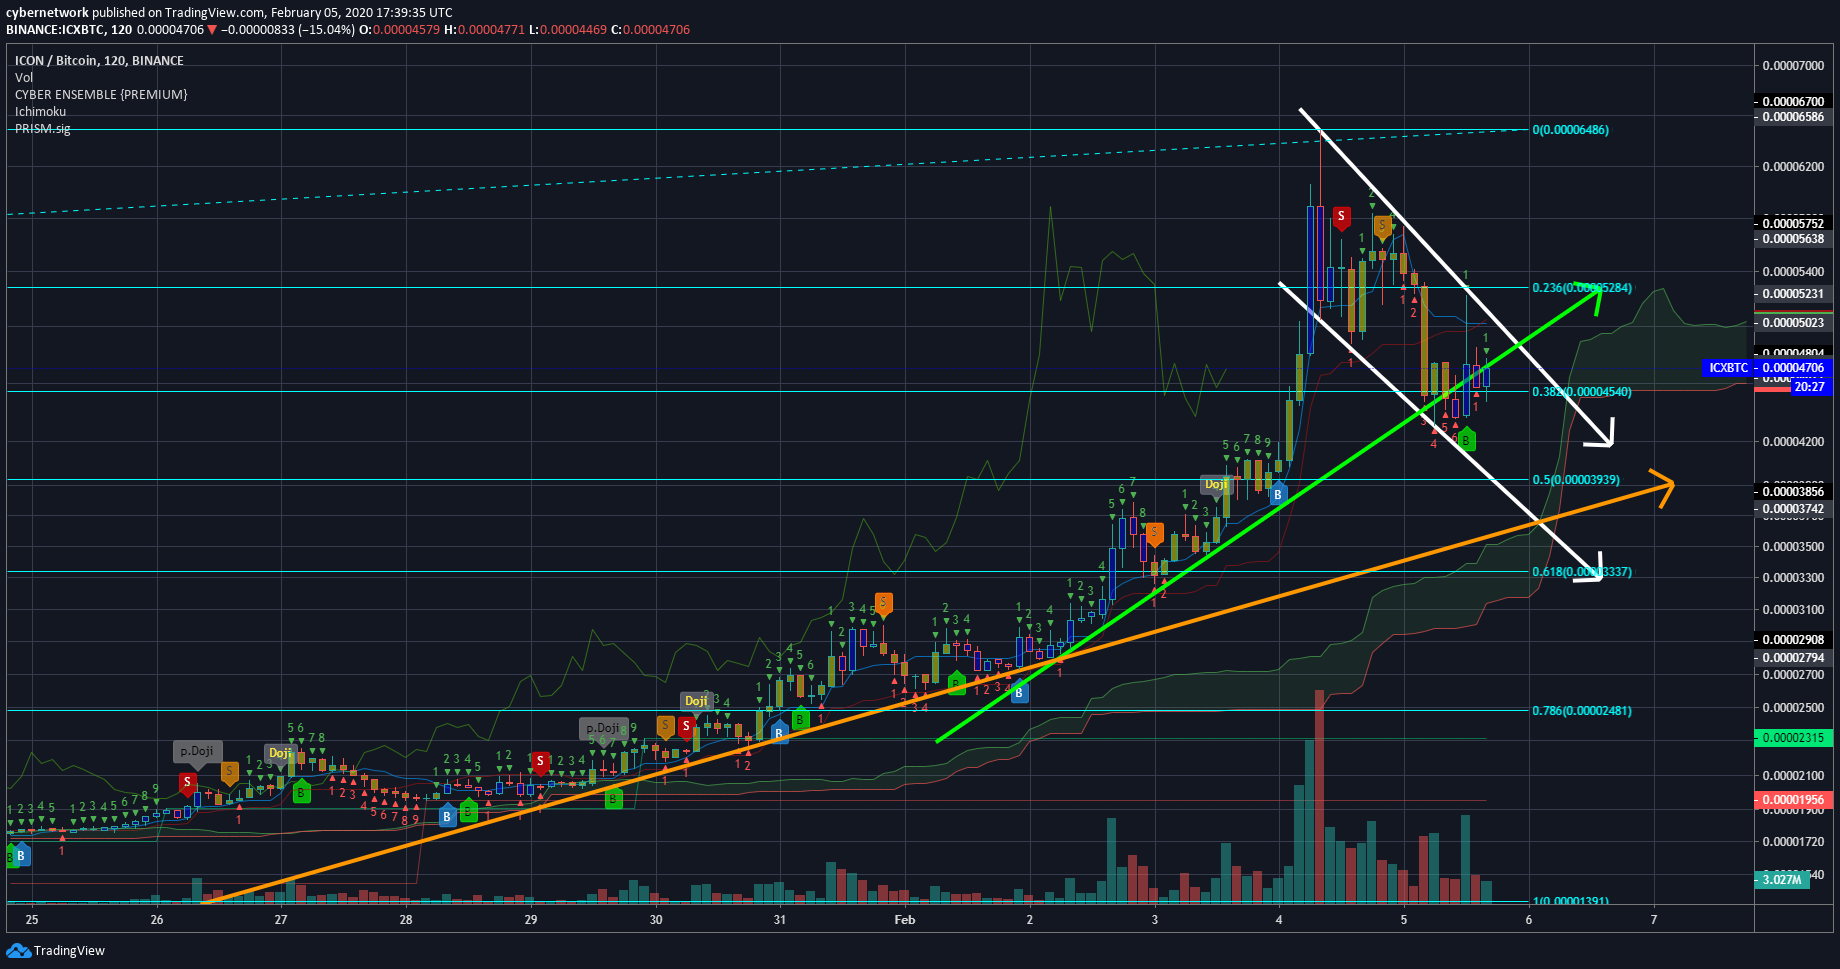Screen dimensions: 1840x969
Task: Click the red S sell marker at the Feb 4 peak
Action: coord(1341,217)
